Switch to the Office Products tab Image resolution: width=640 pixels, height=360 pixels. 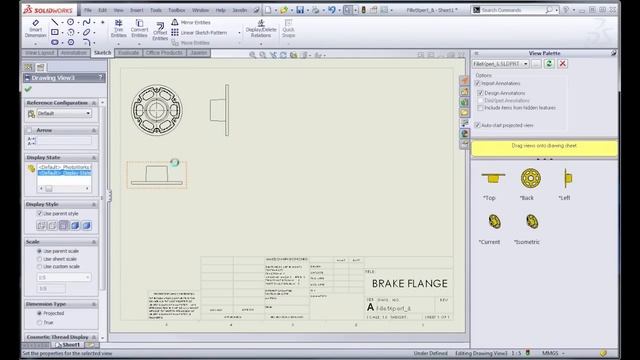tap(164, 53)
